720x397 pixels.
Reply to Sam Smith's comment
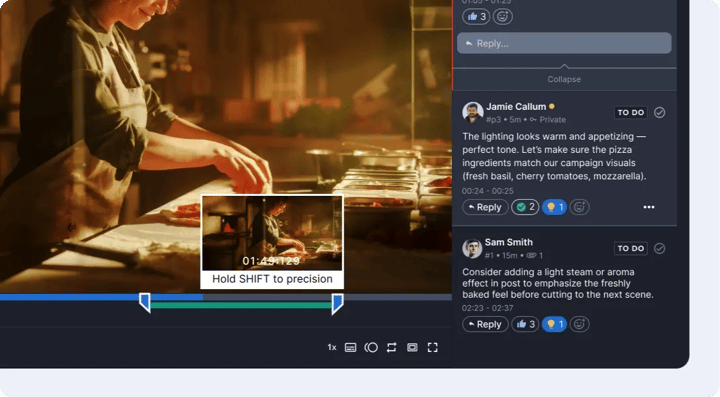[x=485, y=324]
